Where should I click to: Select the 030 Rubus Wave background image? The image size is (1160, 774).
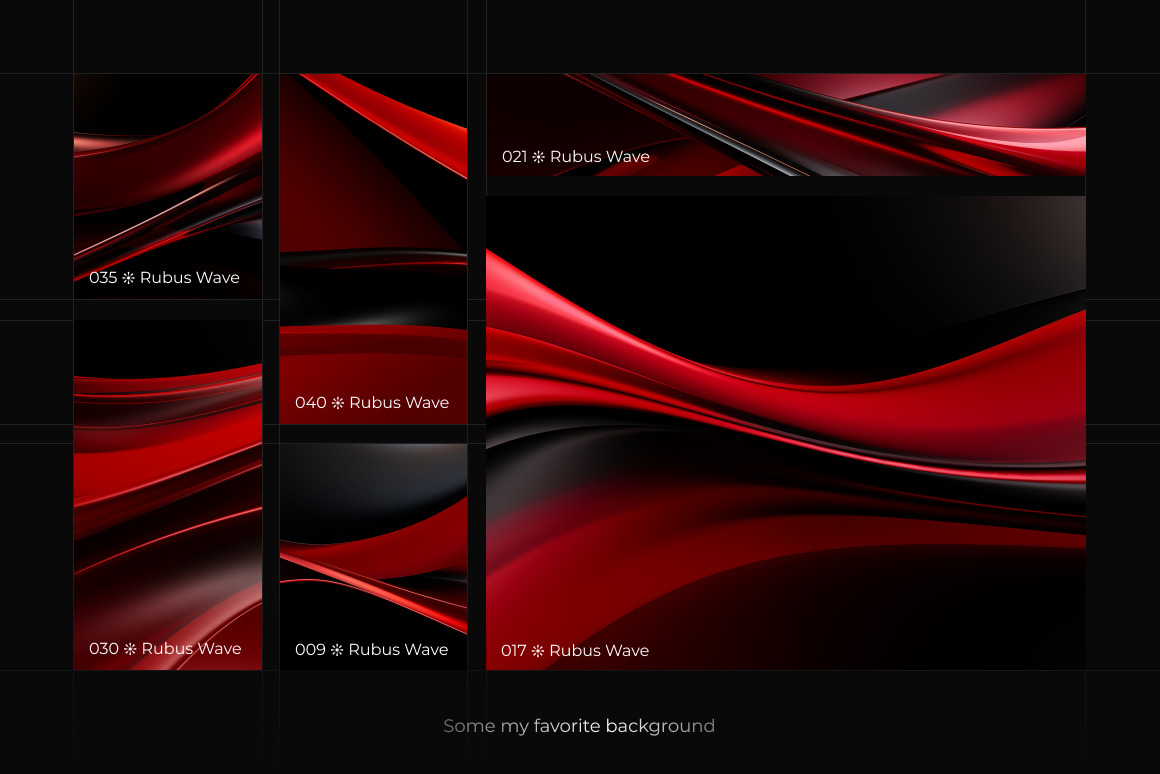[x=168, y=480]
